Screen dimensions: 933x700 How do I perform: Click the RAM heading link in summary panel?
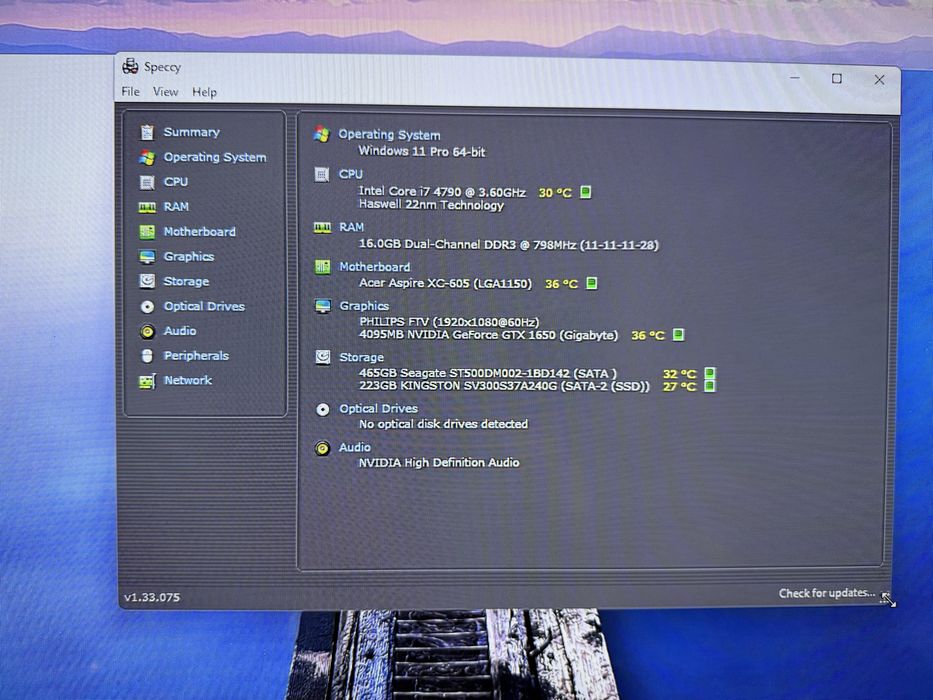[351, 227]
